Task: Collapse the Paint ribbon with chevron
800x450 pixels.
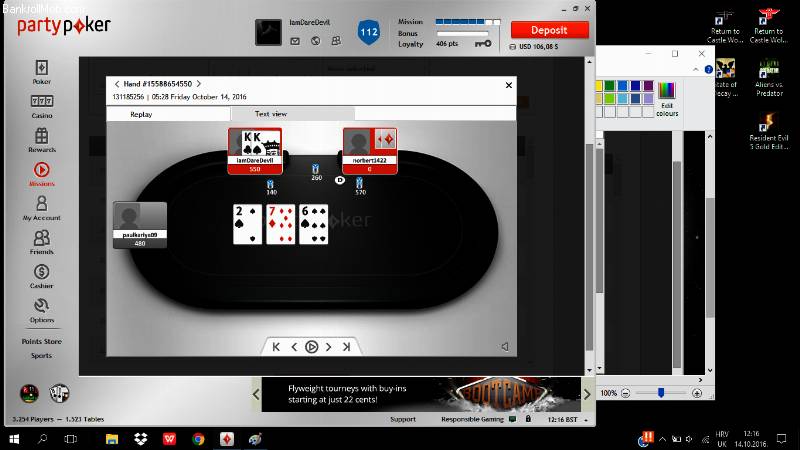Action: pos(695,69)
